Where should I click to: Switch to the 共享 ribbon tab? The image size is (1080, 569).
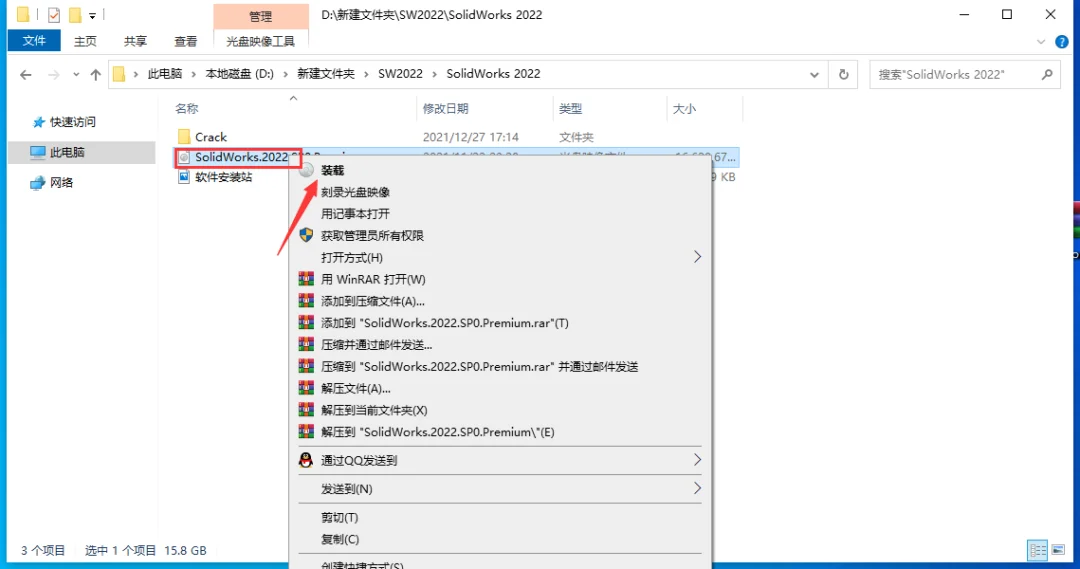coord(136,41)
